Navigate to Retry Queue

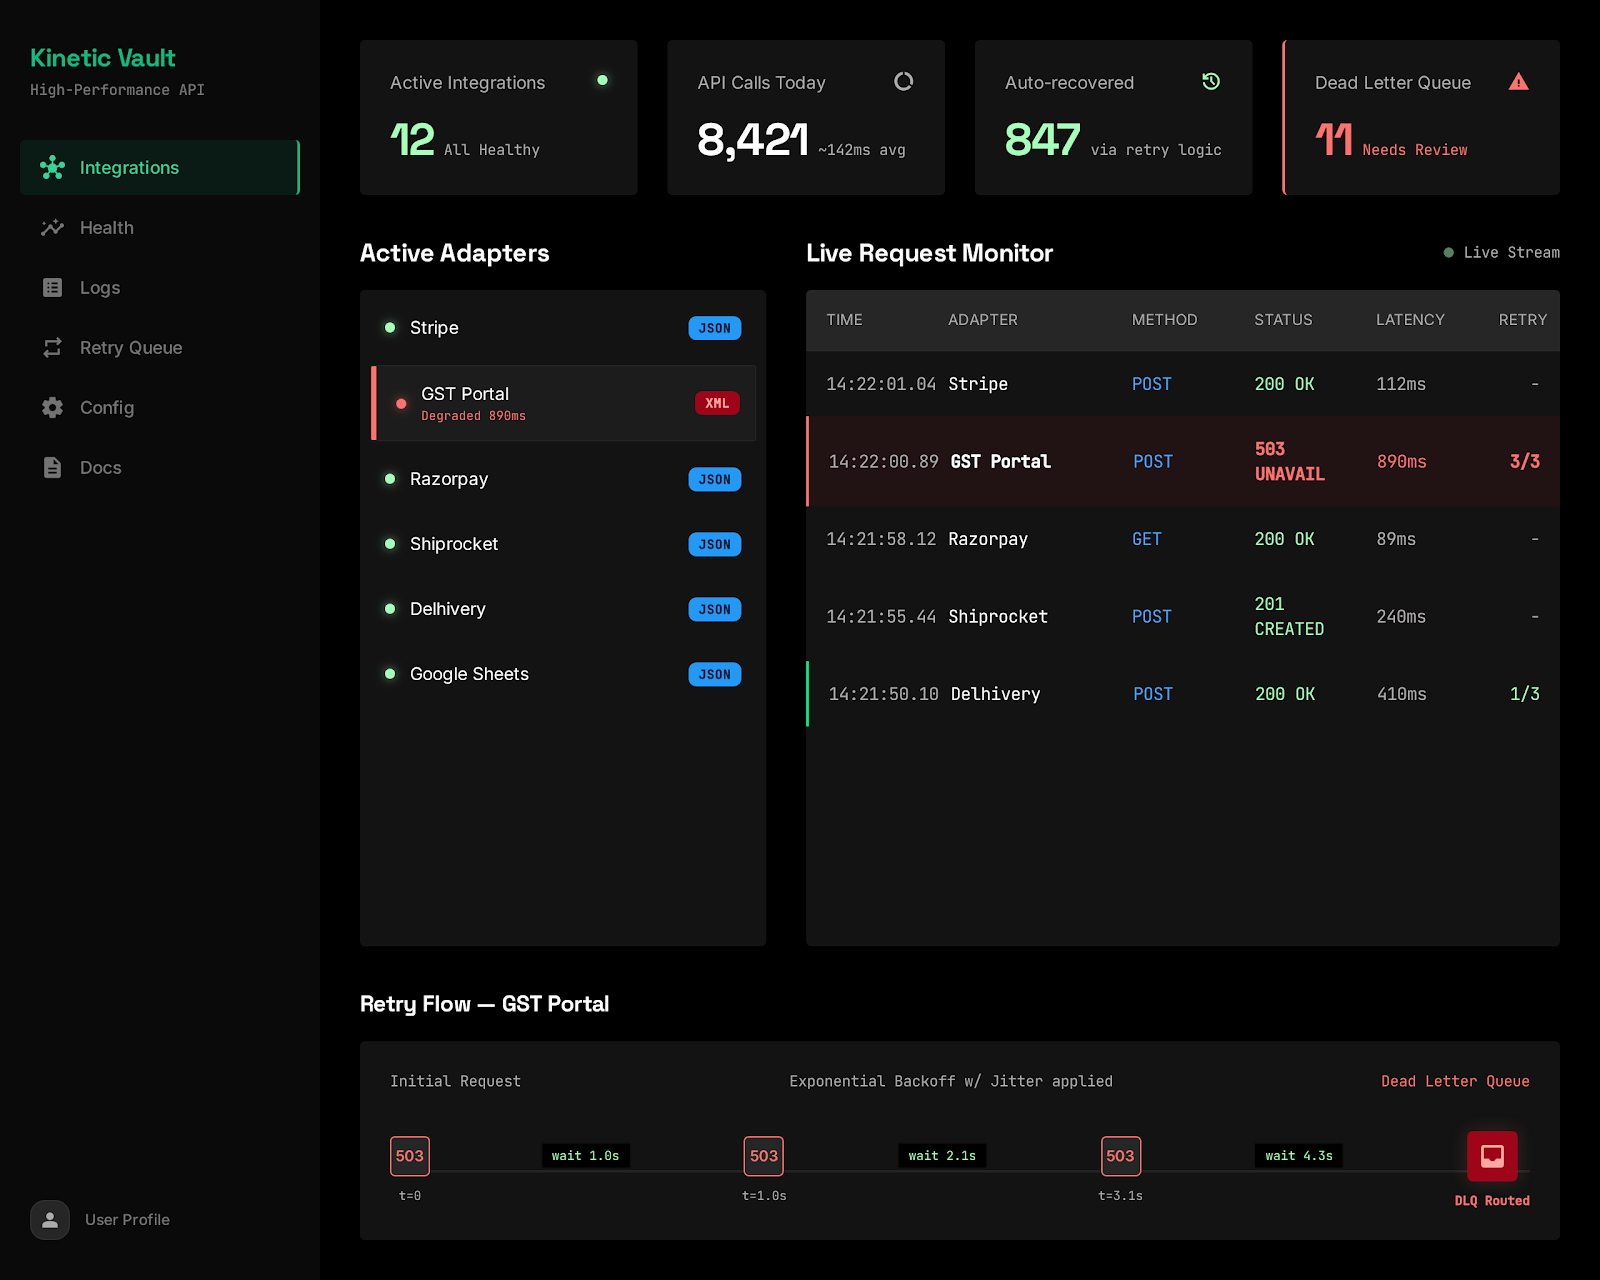point(160,348)
